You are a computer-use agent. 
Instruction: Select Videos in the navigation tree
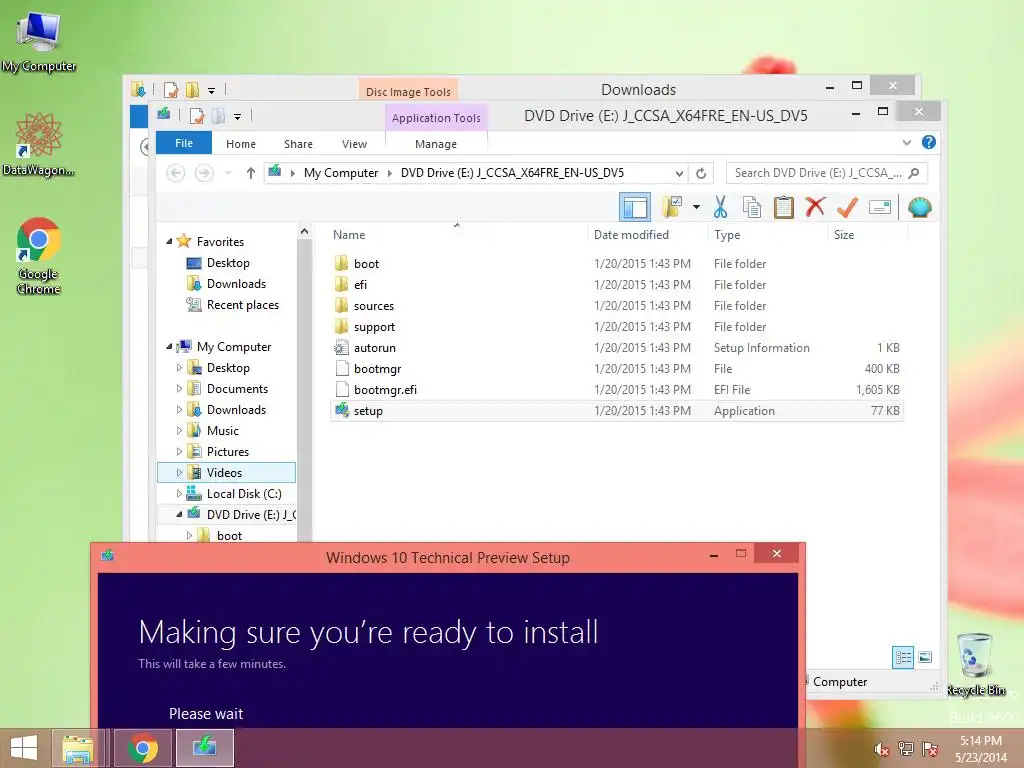(224, 473)
